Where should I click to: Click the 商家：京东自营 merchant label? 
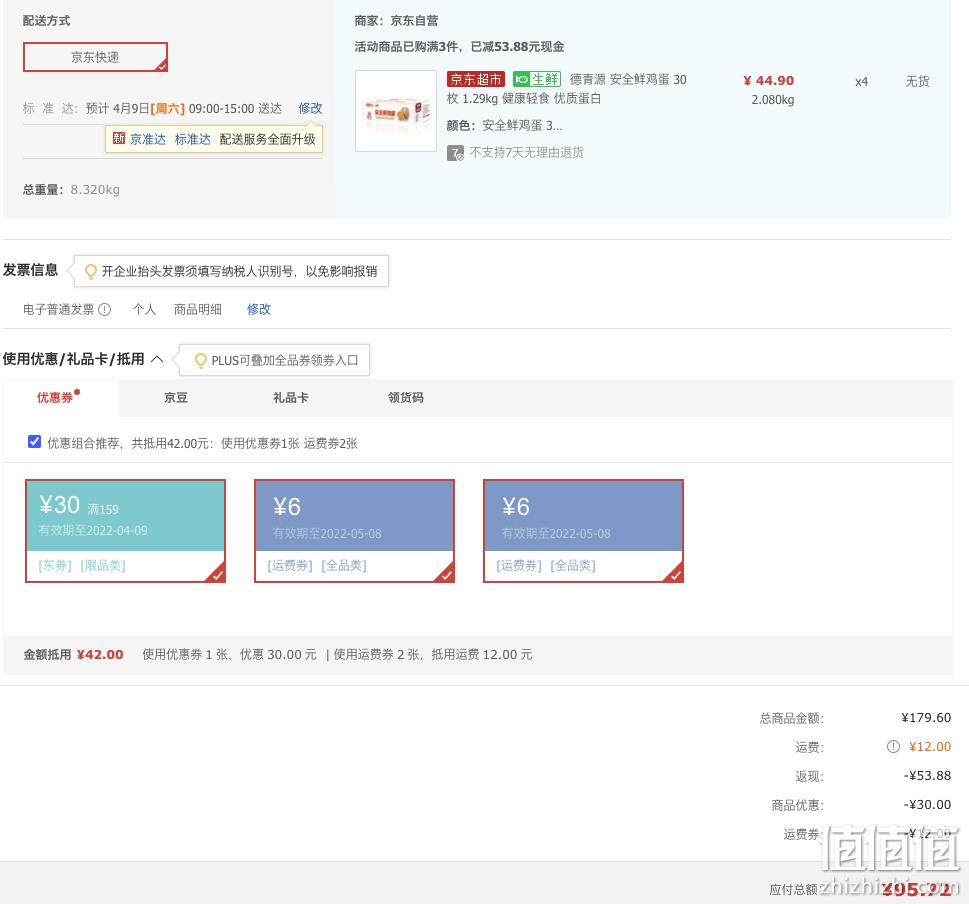pyautogui.click(x=396, y=20)
